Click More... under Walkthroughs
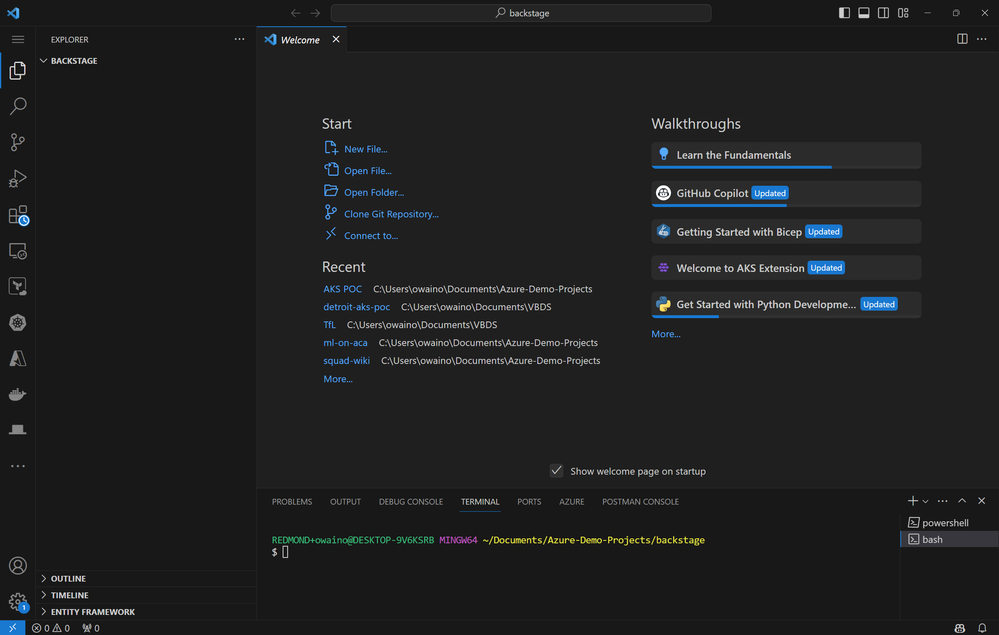The width and height of the screenshot is (999, 635). point(666,334)
